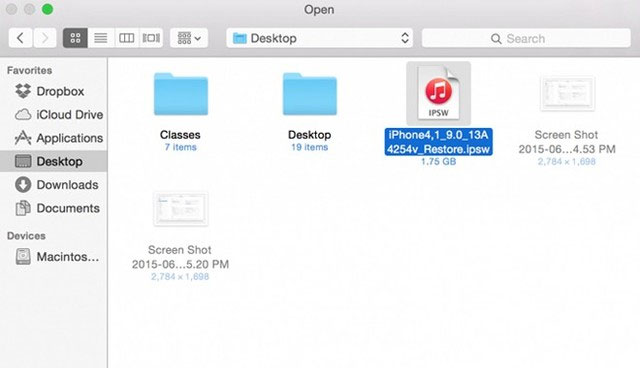Select the Classes folder icon
Image resolution: width=640 pixels, height=368 pixels.
pos(181,94)
